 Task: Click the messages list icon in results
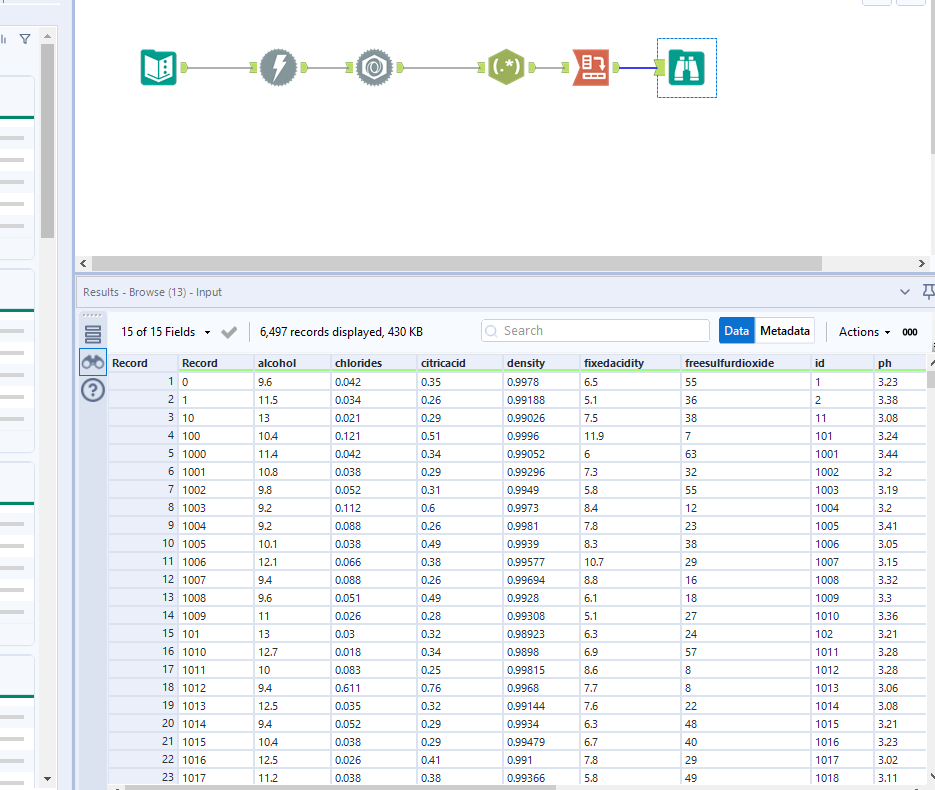93,334
